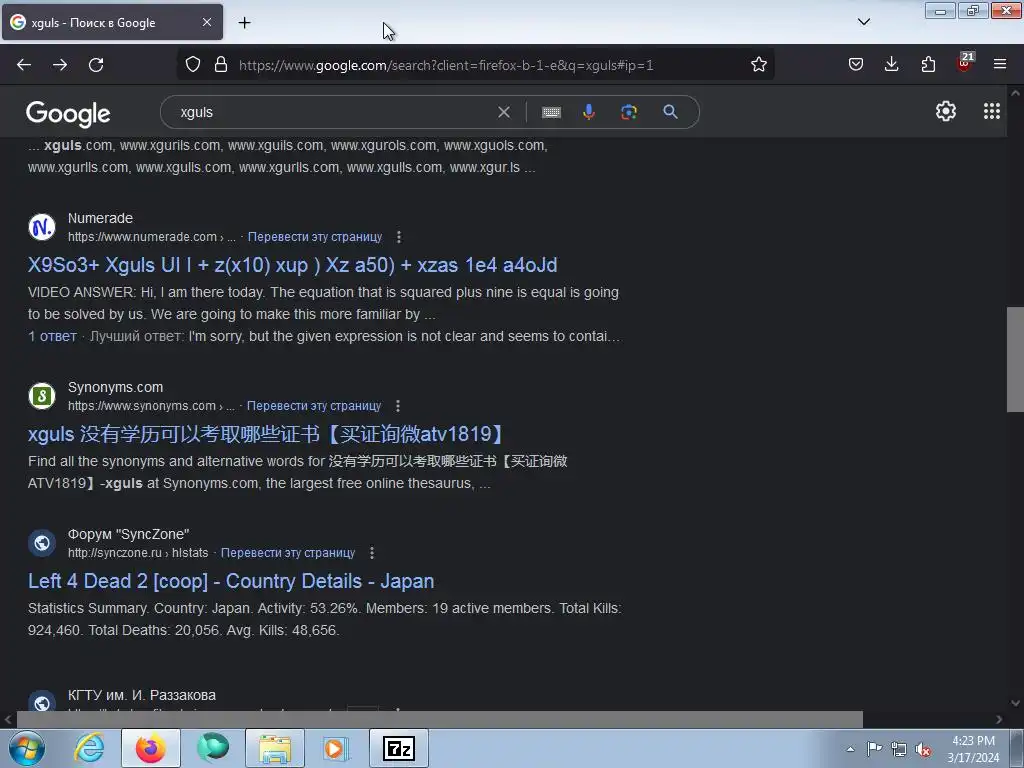Open more options for SyncZone result

pyautogui.click(x=372, y=553)
